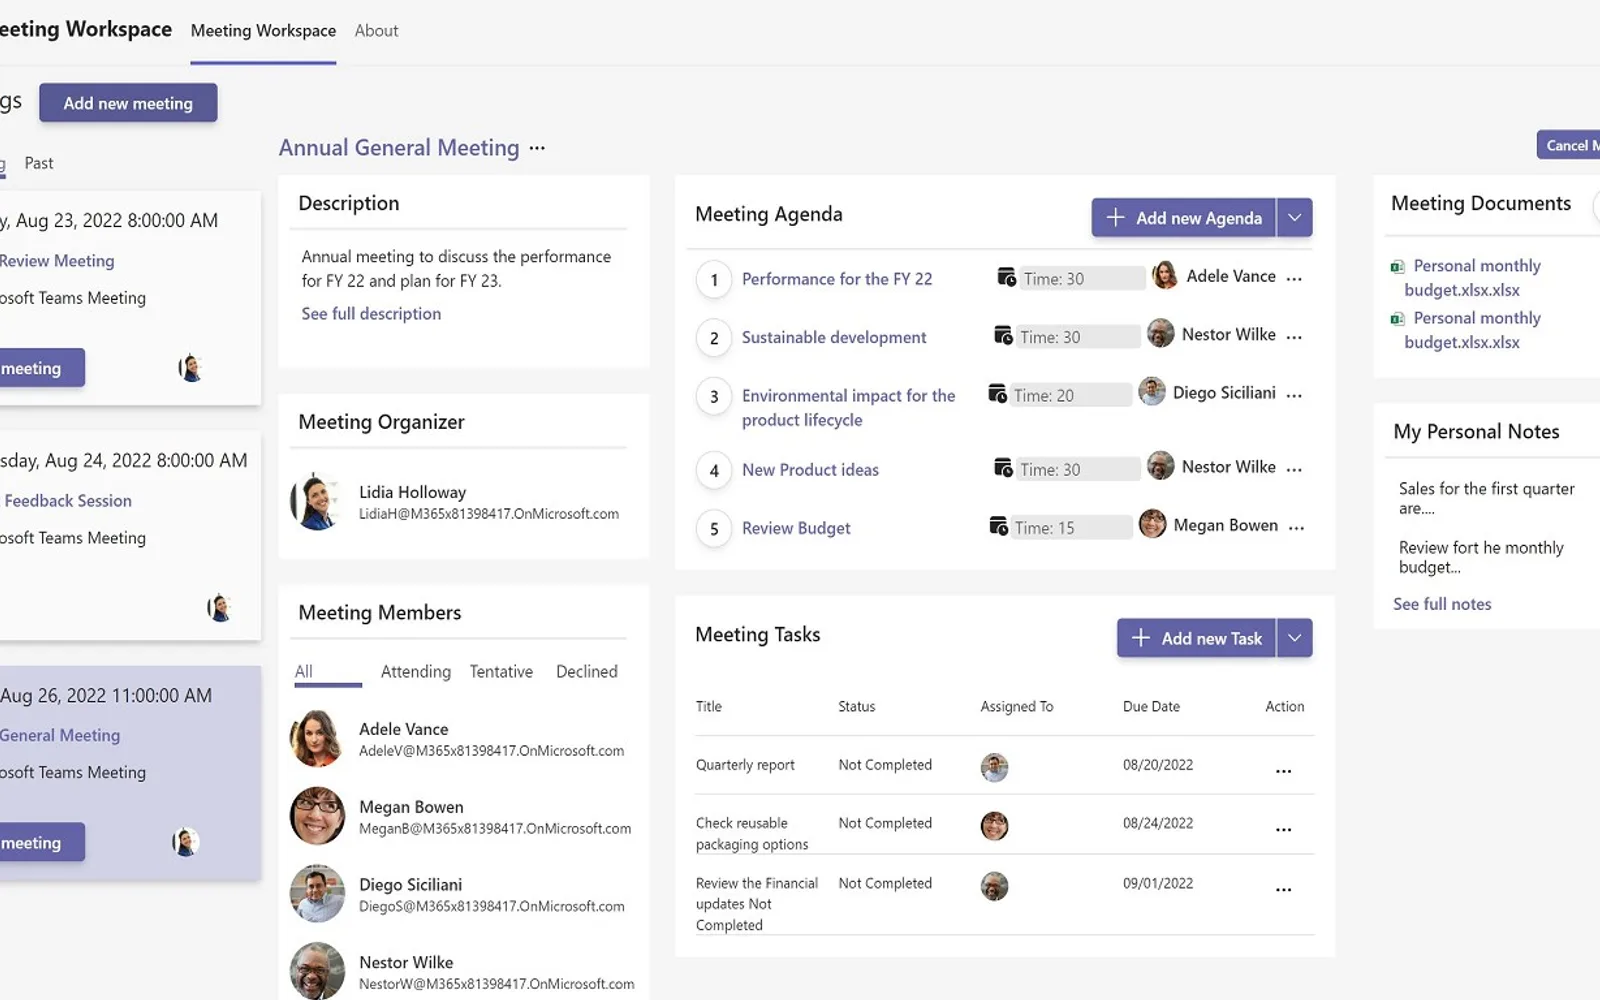Open the Review Budget agenda link
This screenshot has height=1000, width=1600.
[796, 528]
